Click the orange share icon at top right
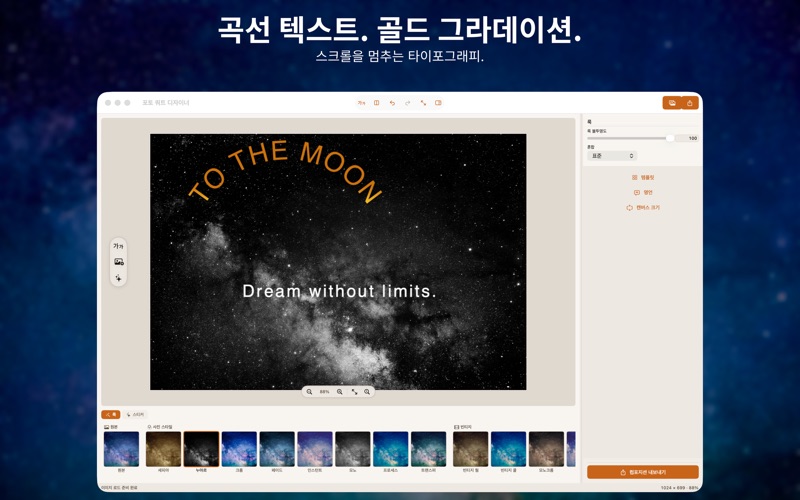The height and width of the screenshot is (500, 800). point(689,103)
